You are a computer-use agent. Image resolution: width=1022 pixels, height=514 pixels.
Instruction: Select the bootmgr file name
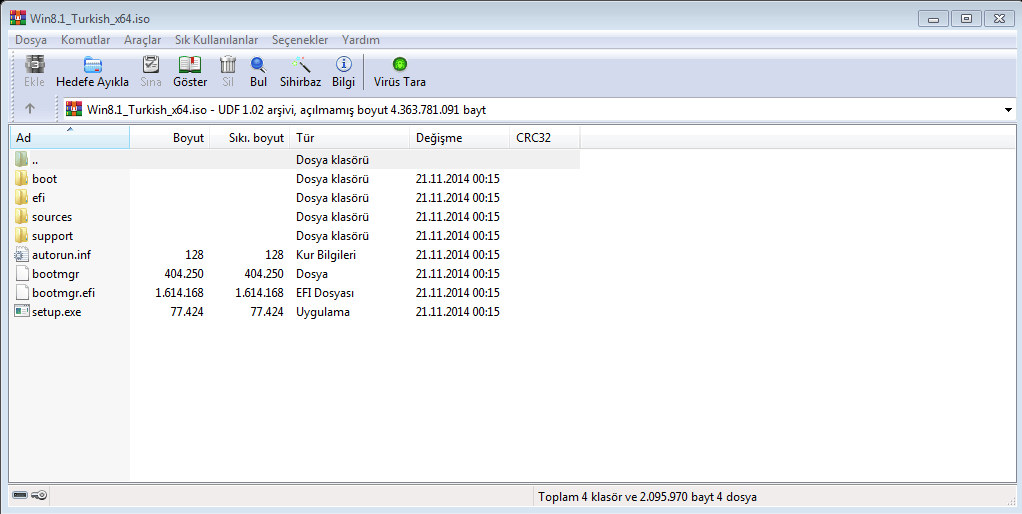pos(55,274)
